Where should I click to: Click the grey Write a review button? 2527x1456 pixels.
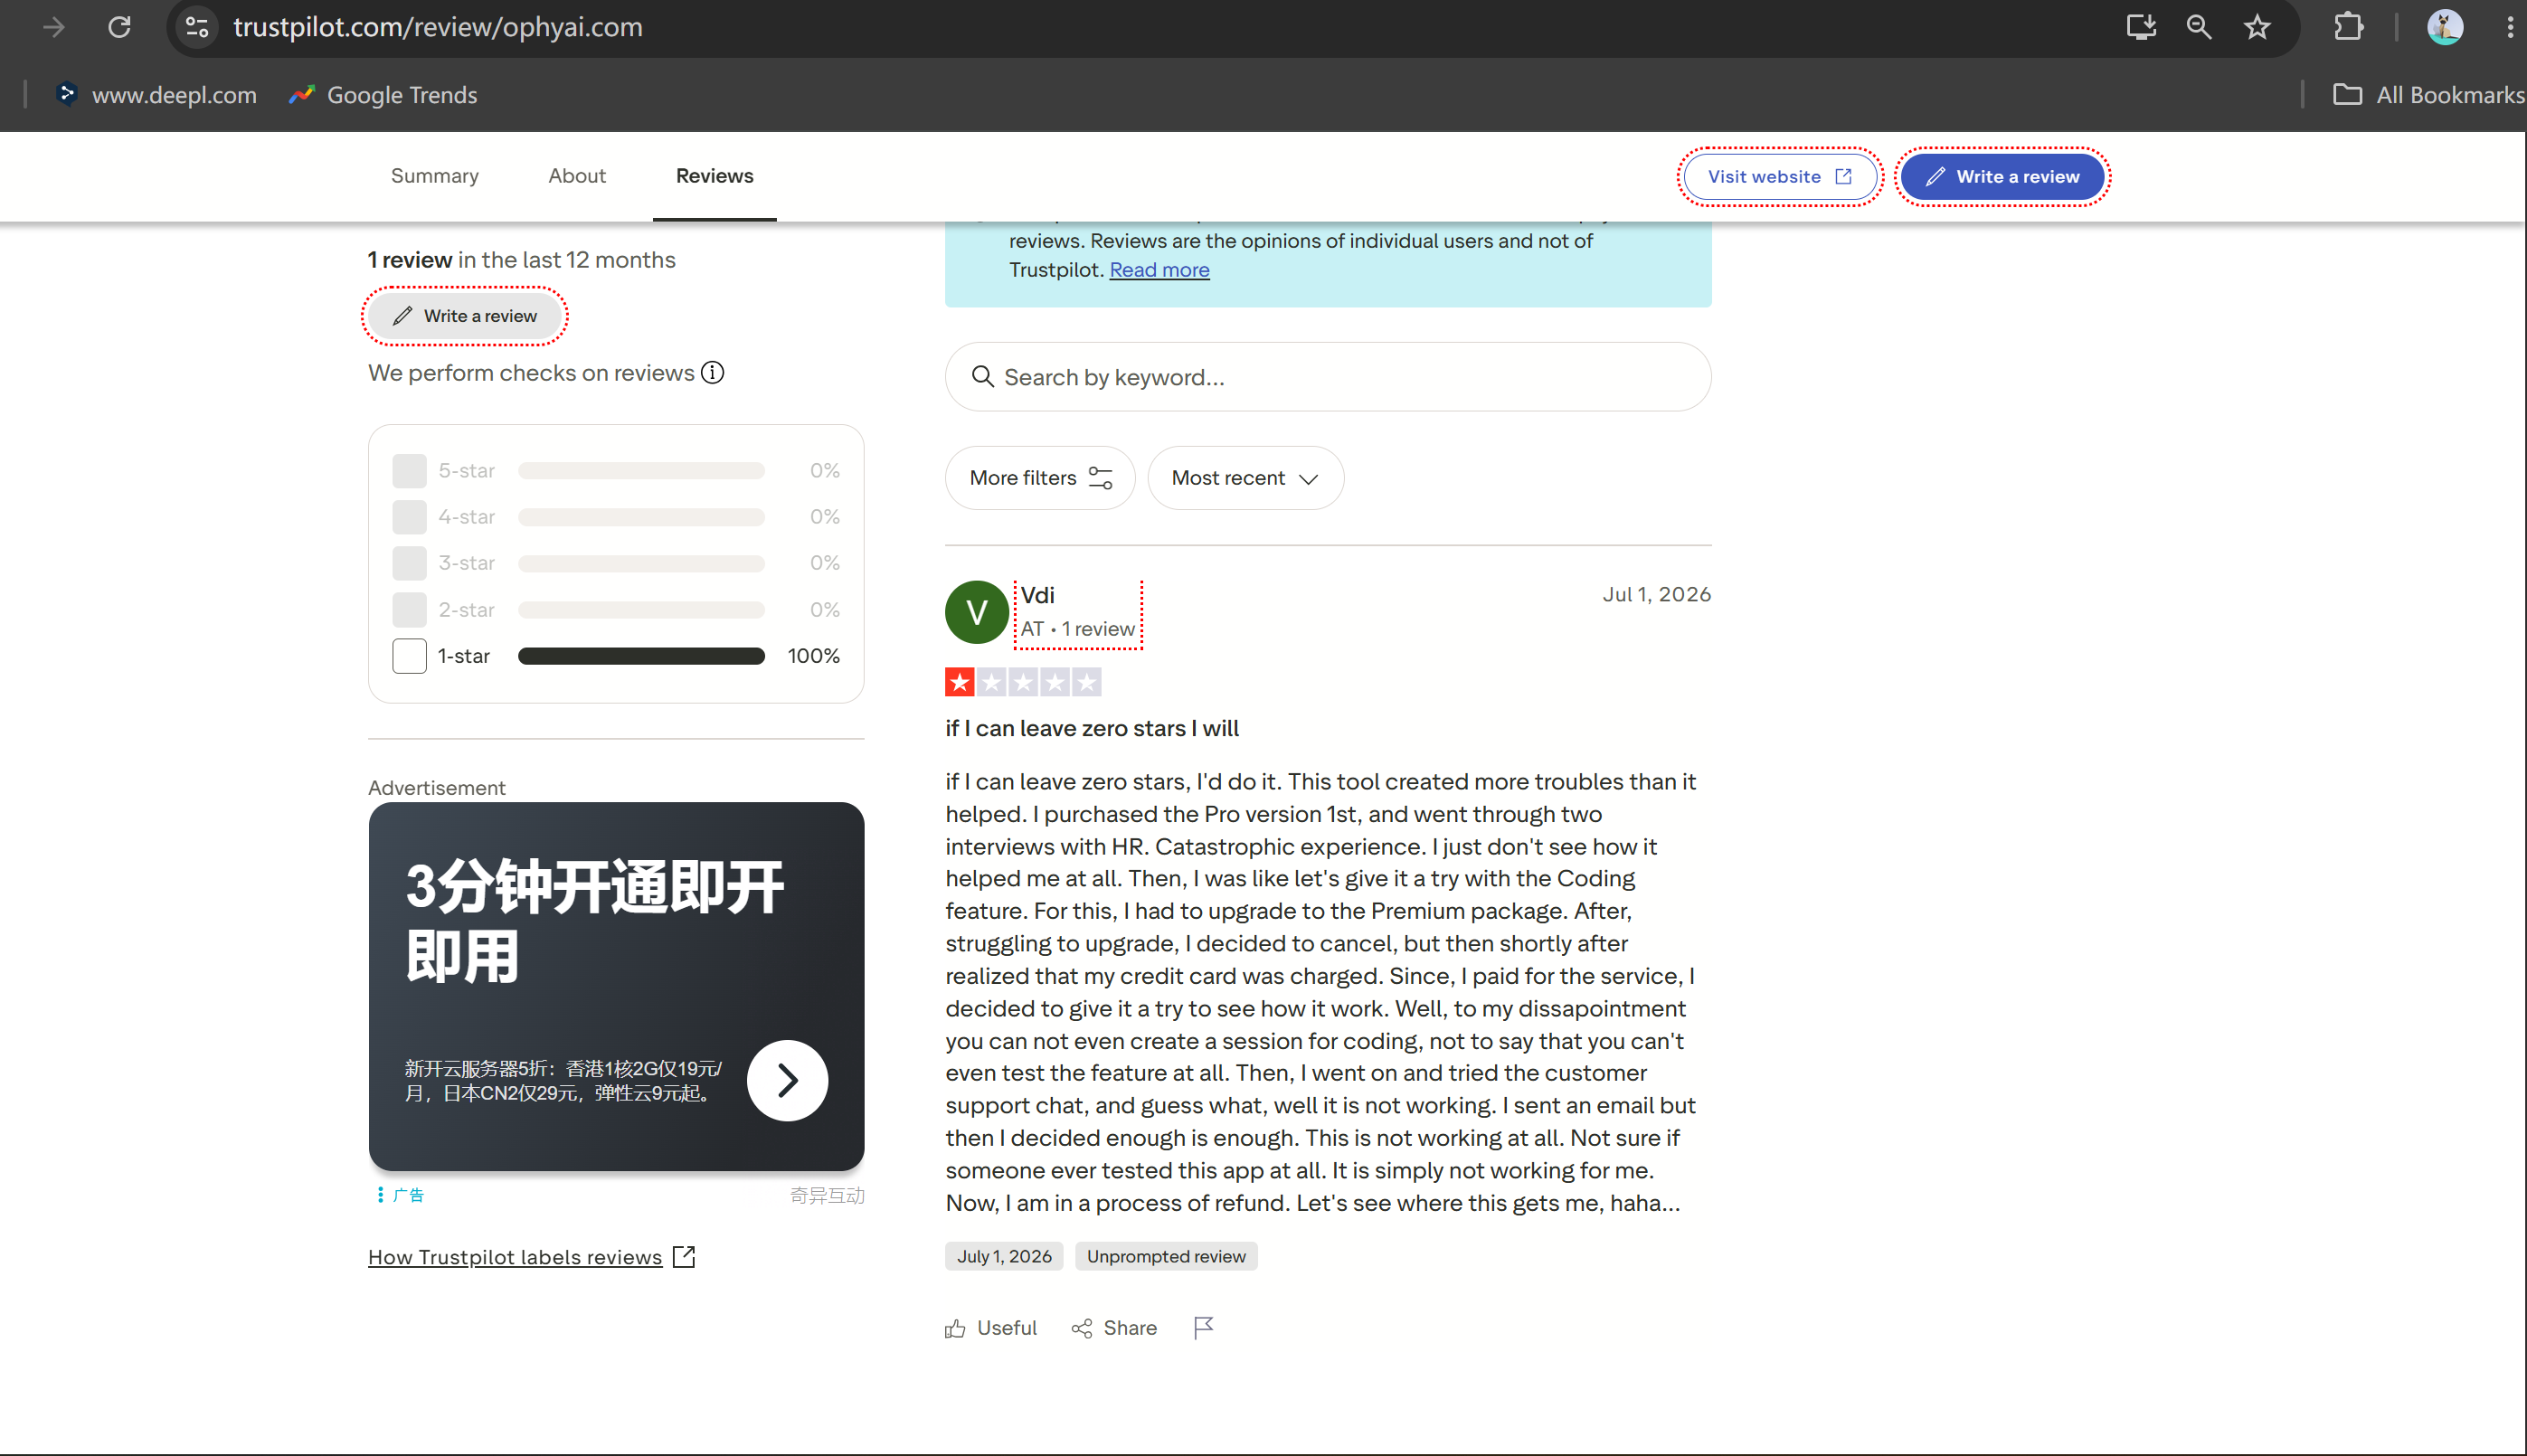click(465, 316)
